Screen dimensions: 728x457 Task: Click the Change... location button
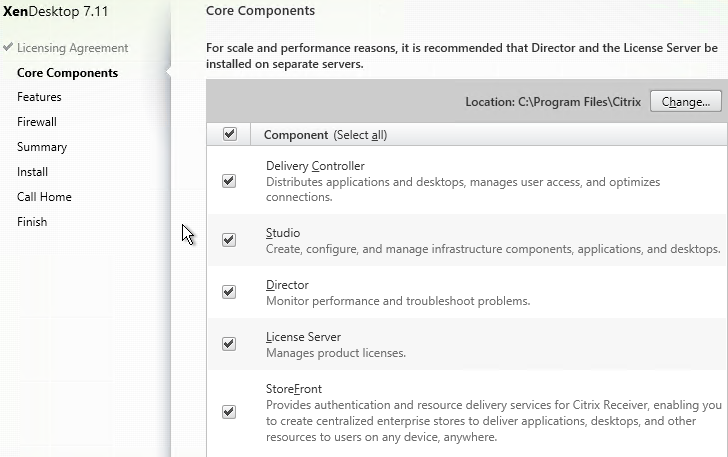pos(686,101)
